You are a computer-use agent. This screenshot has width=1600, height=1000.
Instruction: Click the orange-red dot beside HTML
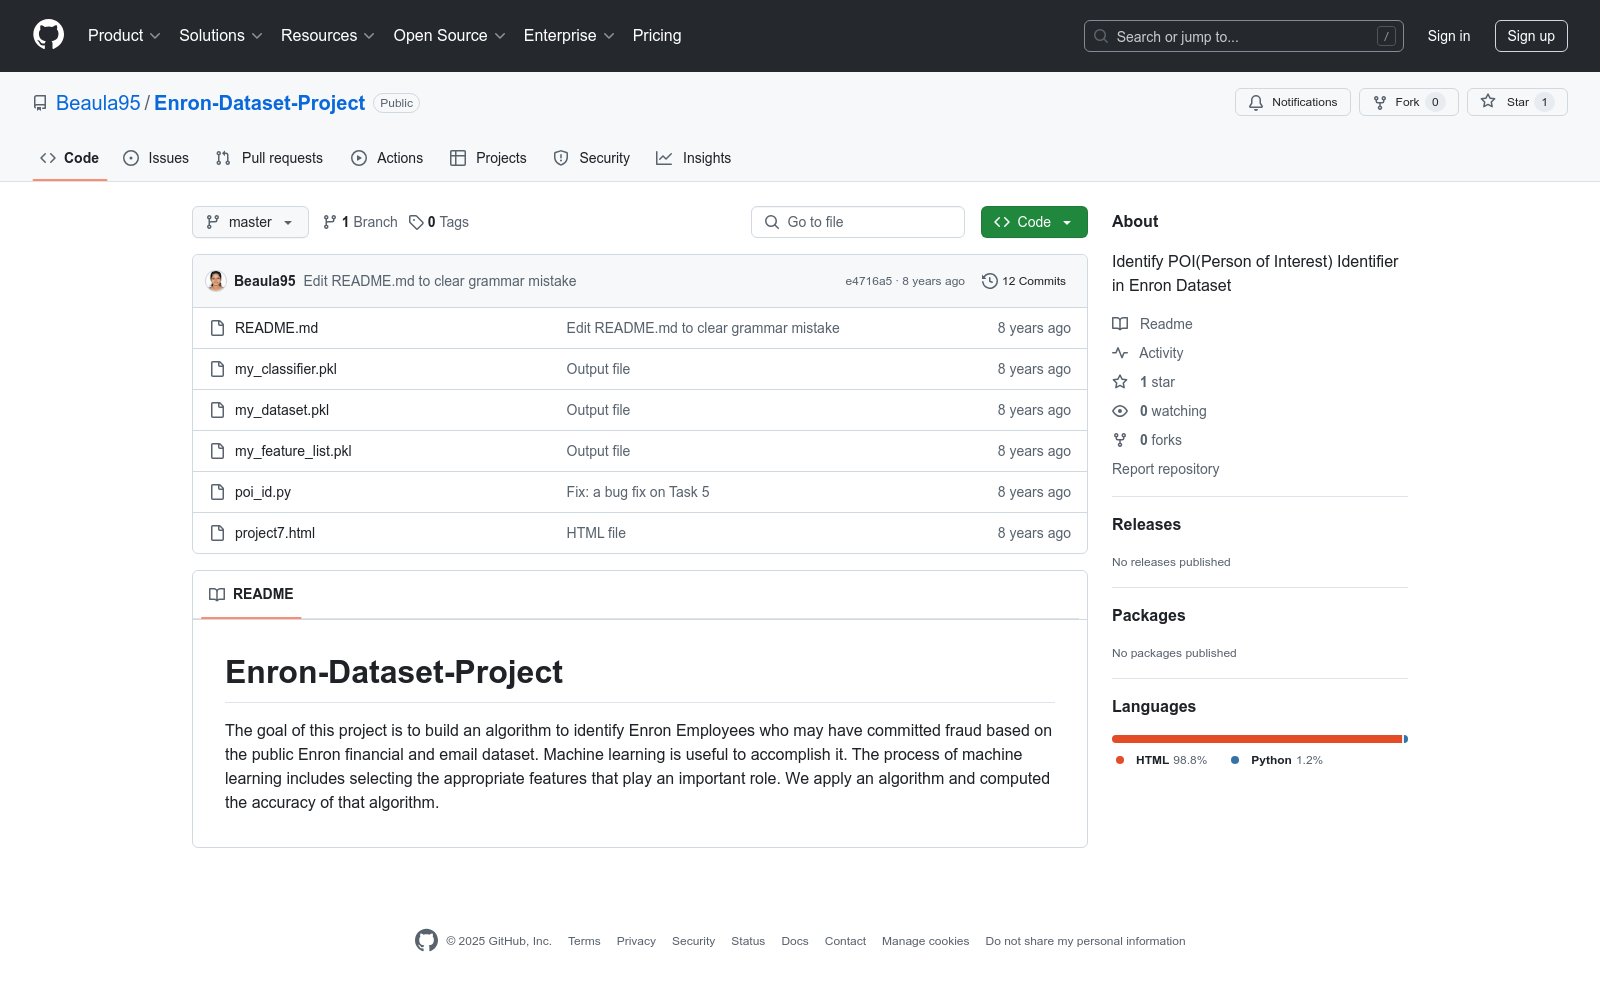1120,760
